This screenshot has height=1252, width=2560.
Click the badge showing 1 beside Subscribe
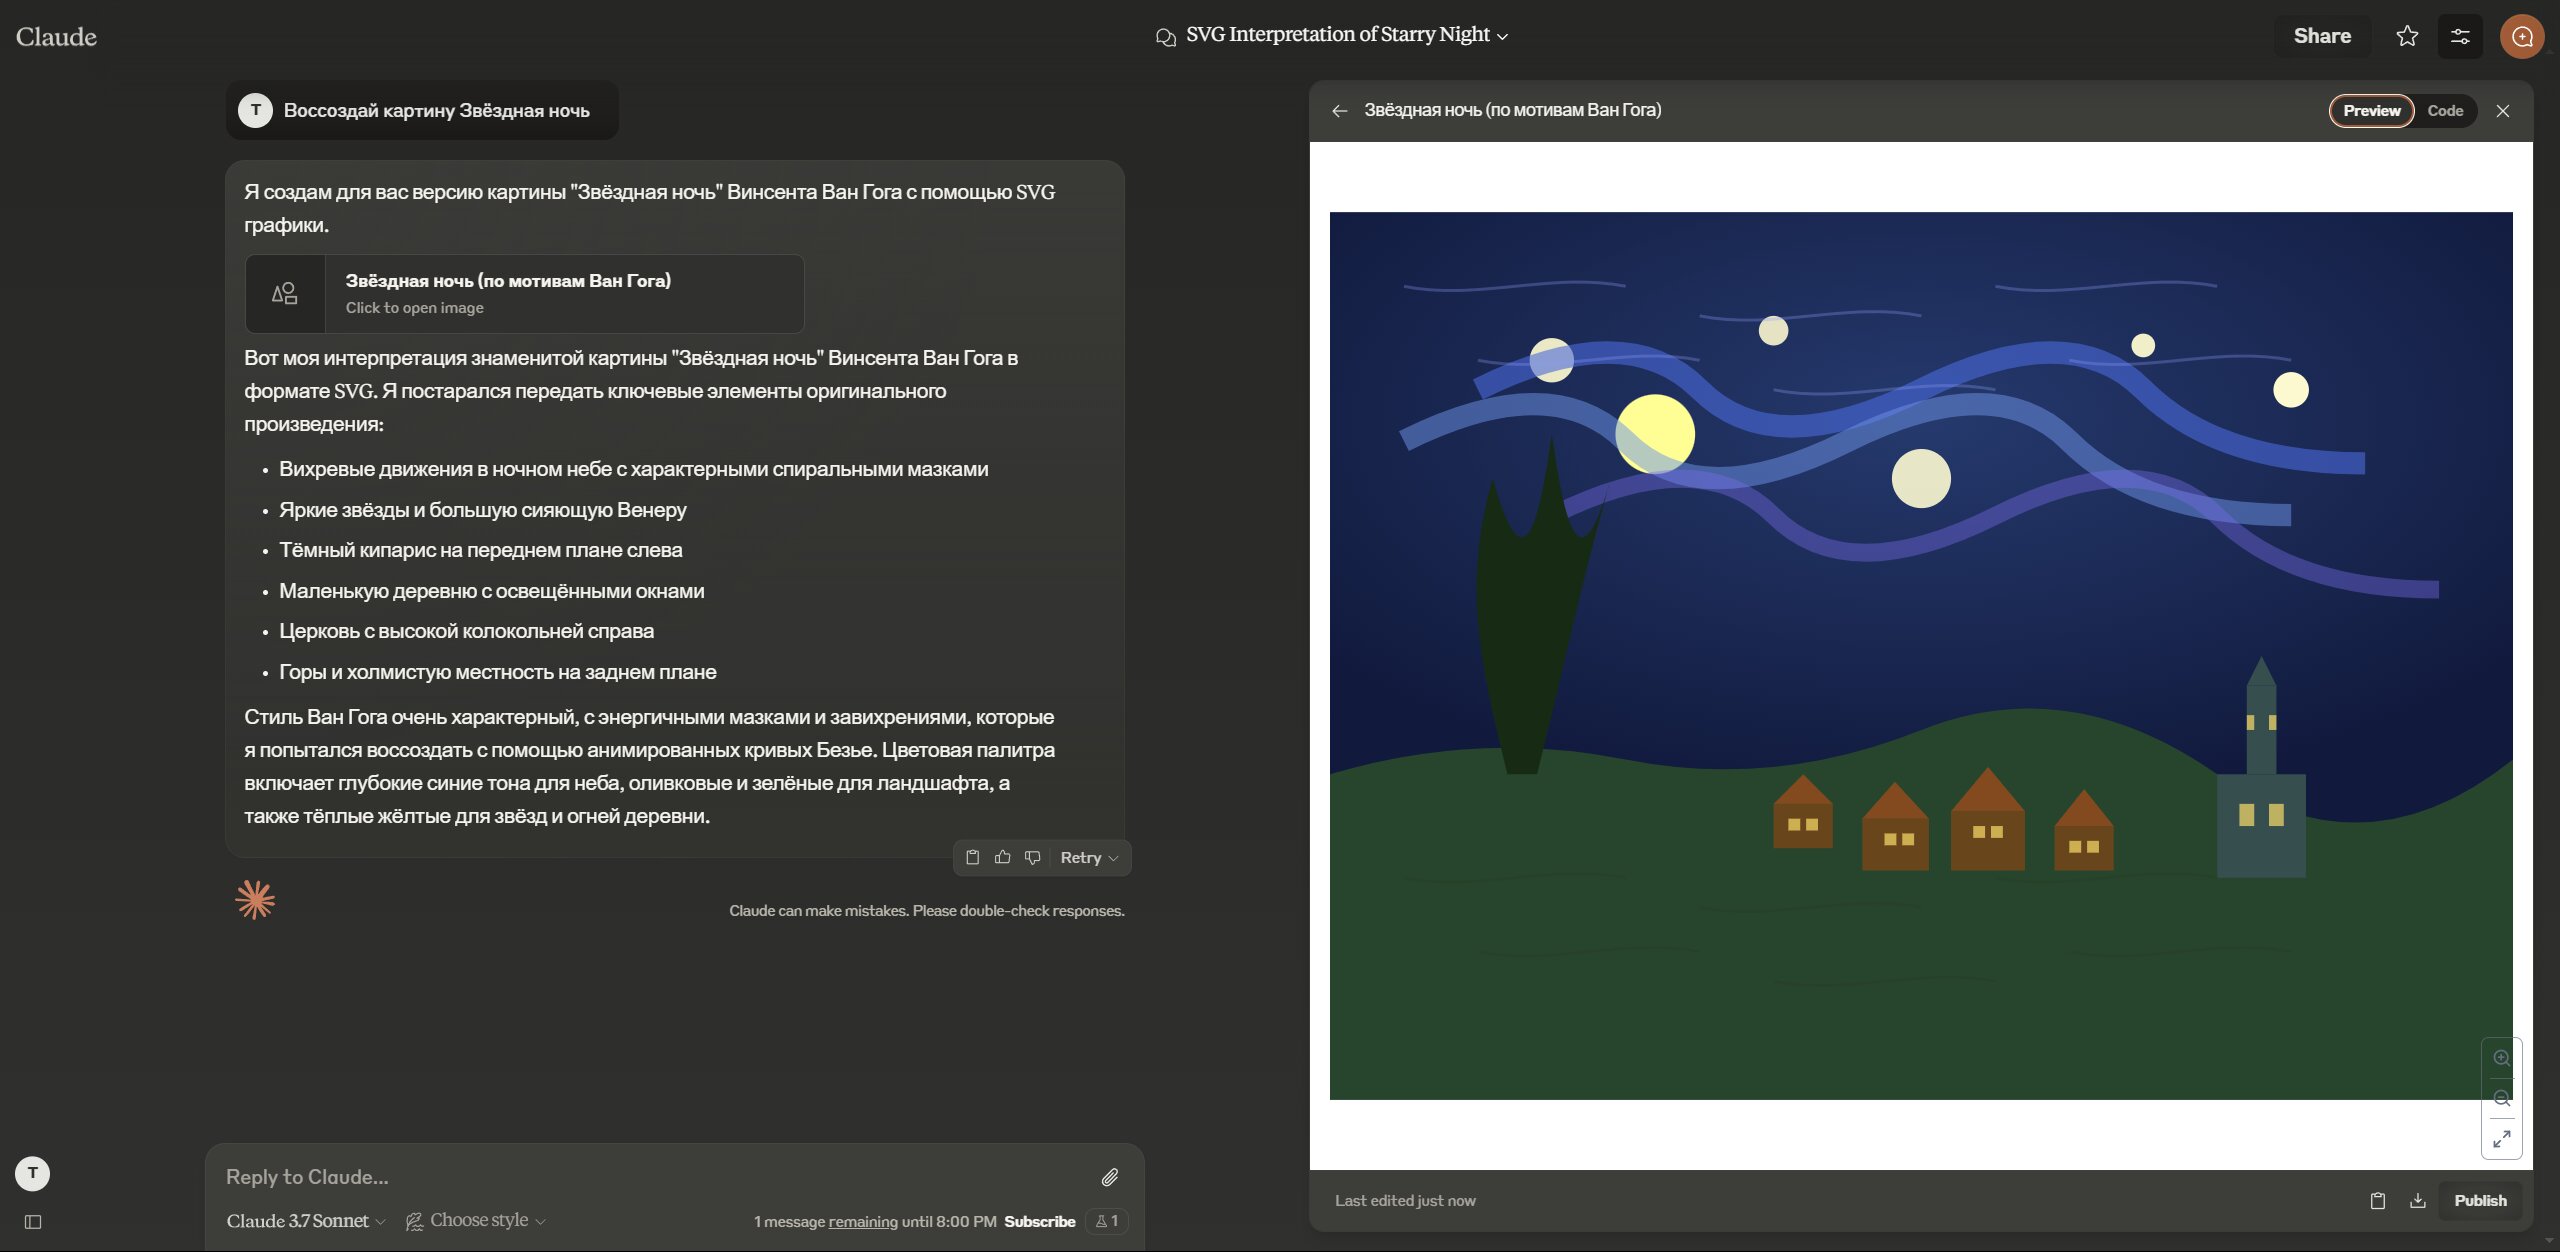tap(1107, 1221)
